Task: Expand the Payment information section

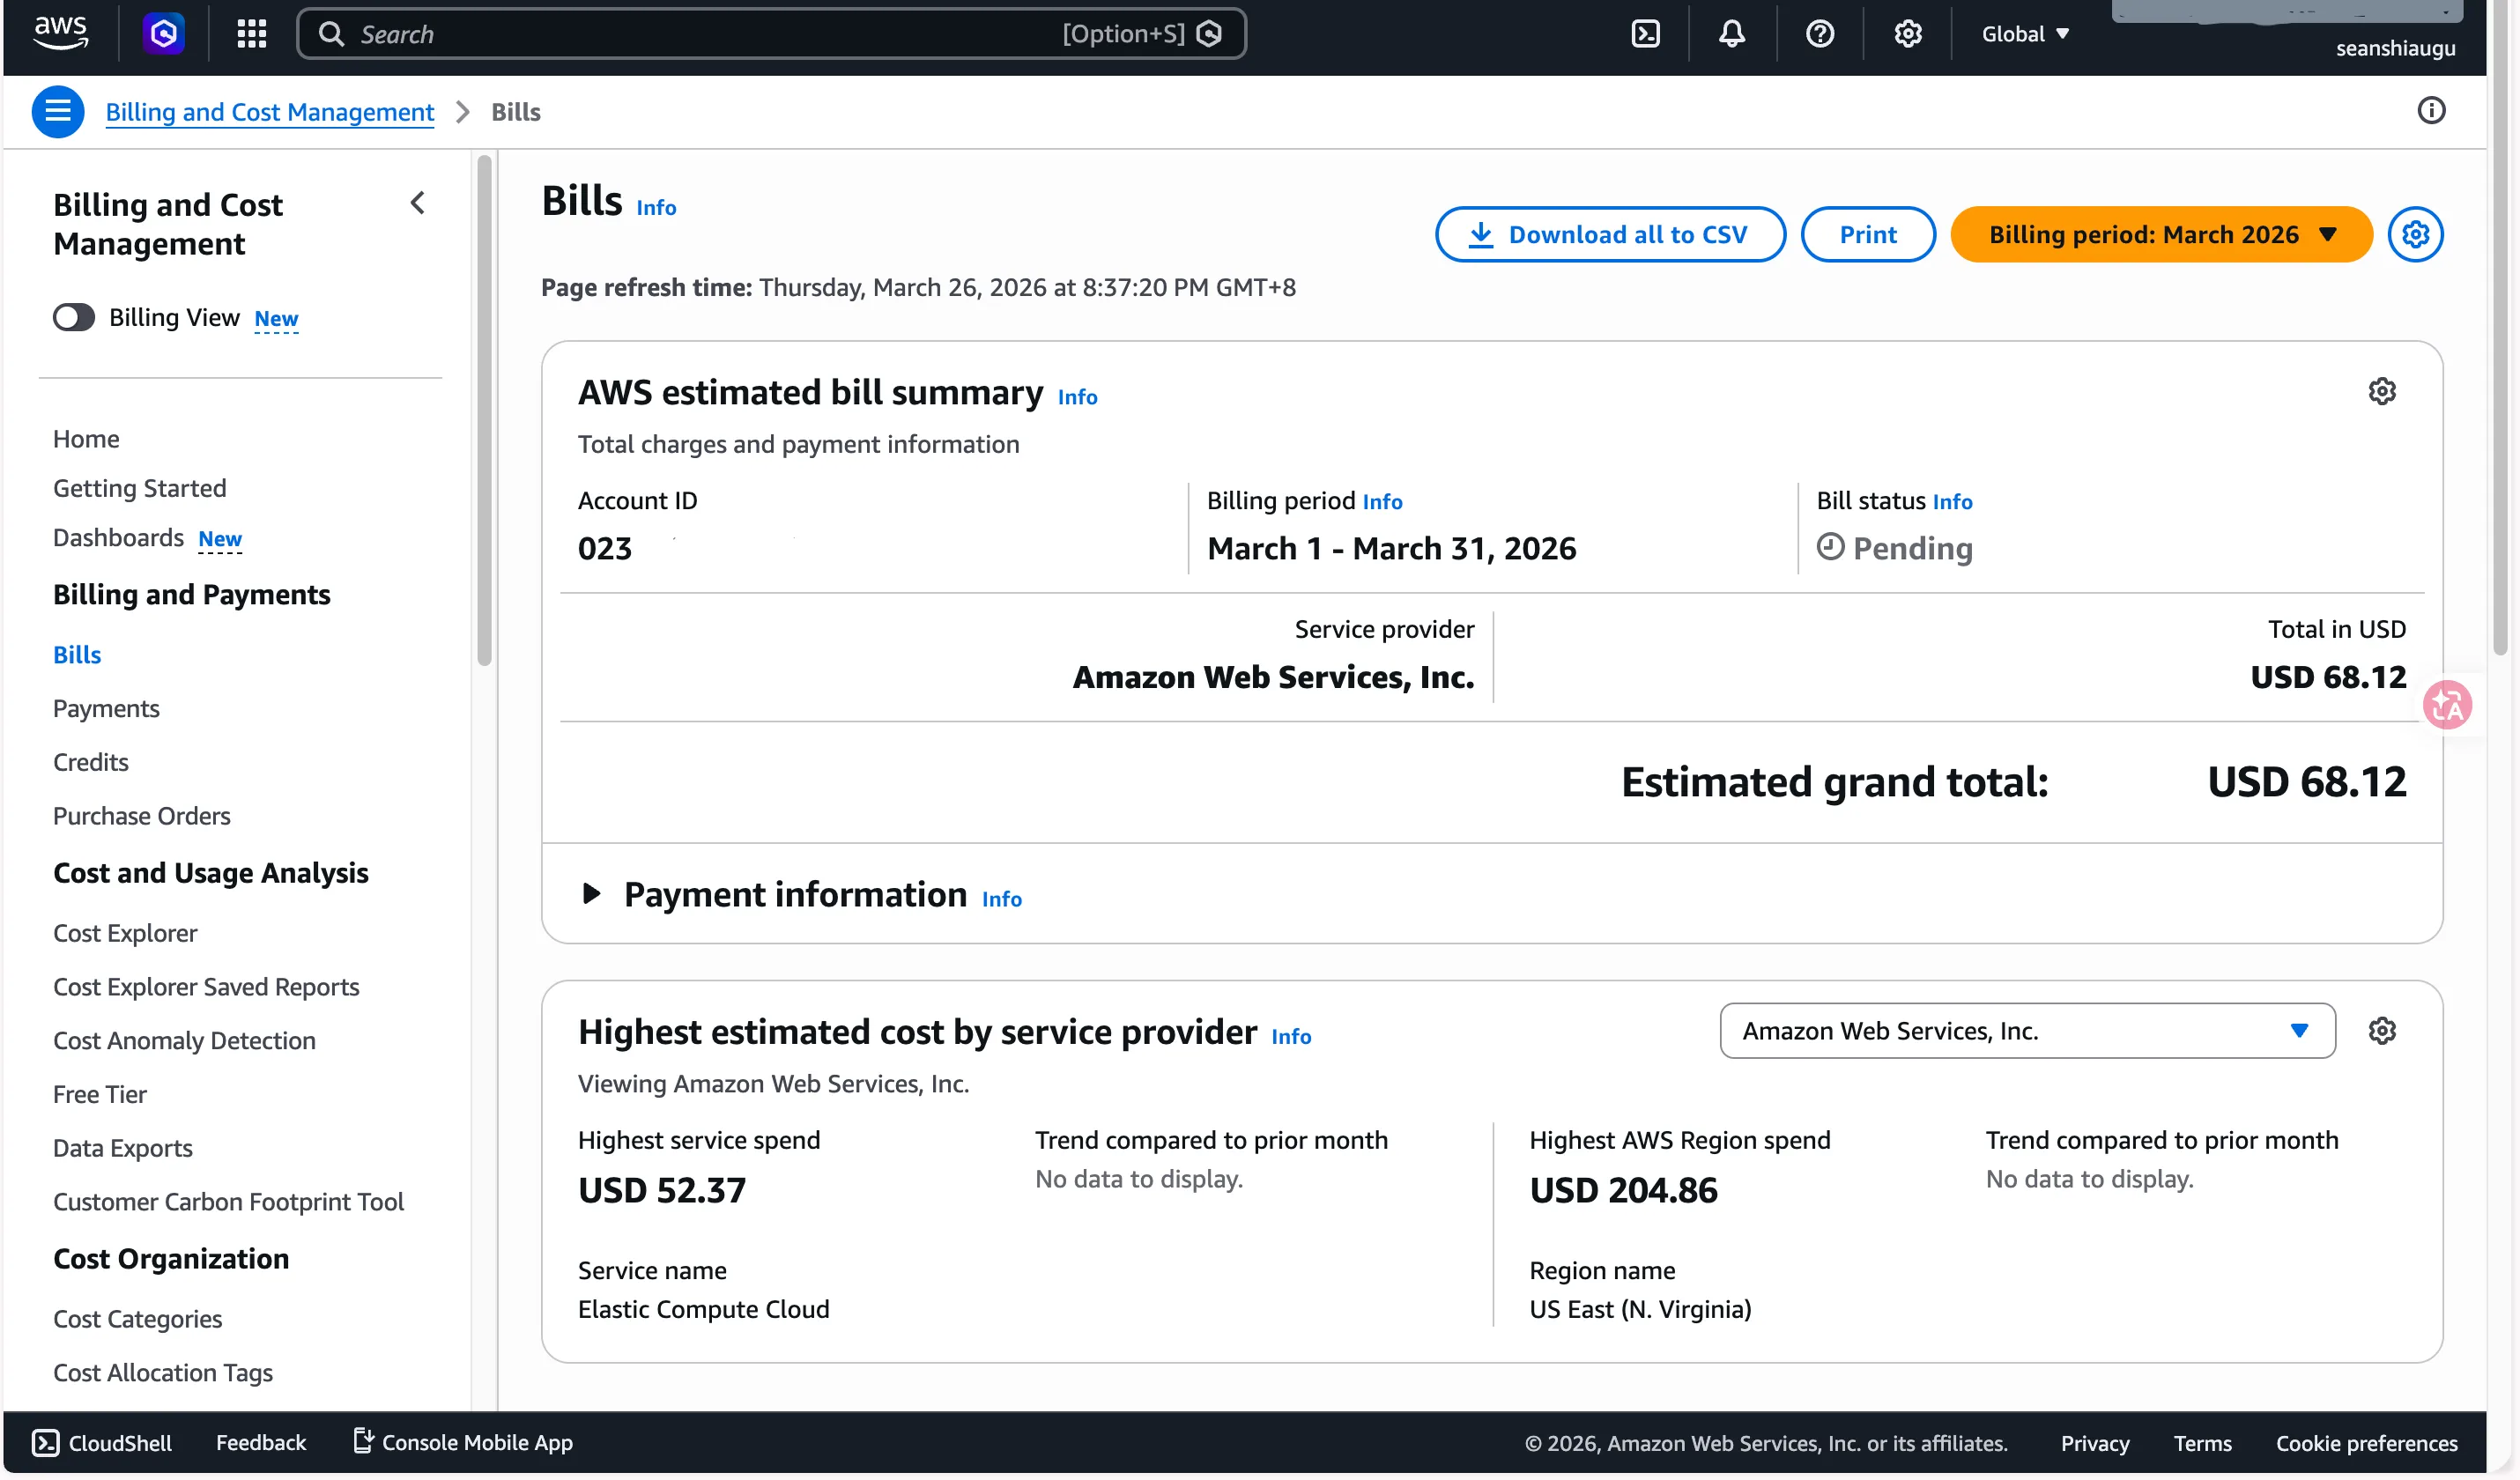Action: tap(591, 894)
